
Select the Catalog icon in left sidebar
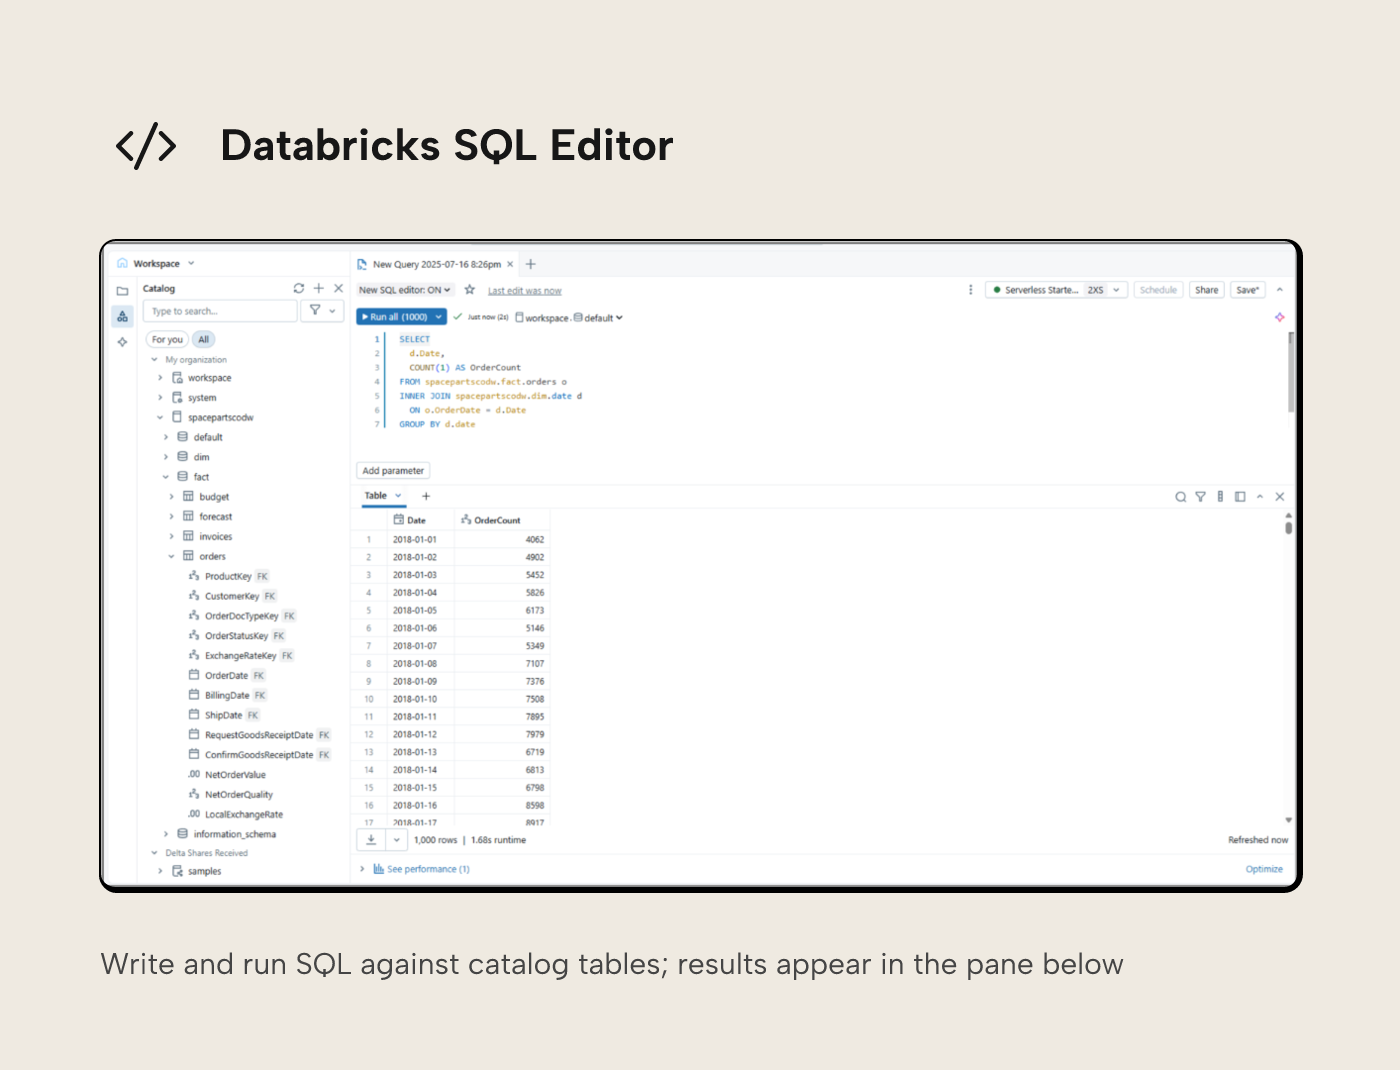(122, 316)
